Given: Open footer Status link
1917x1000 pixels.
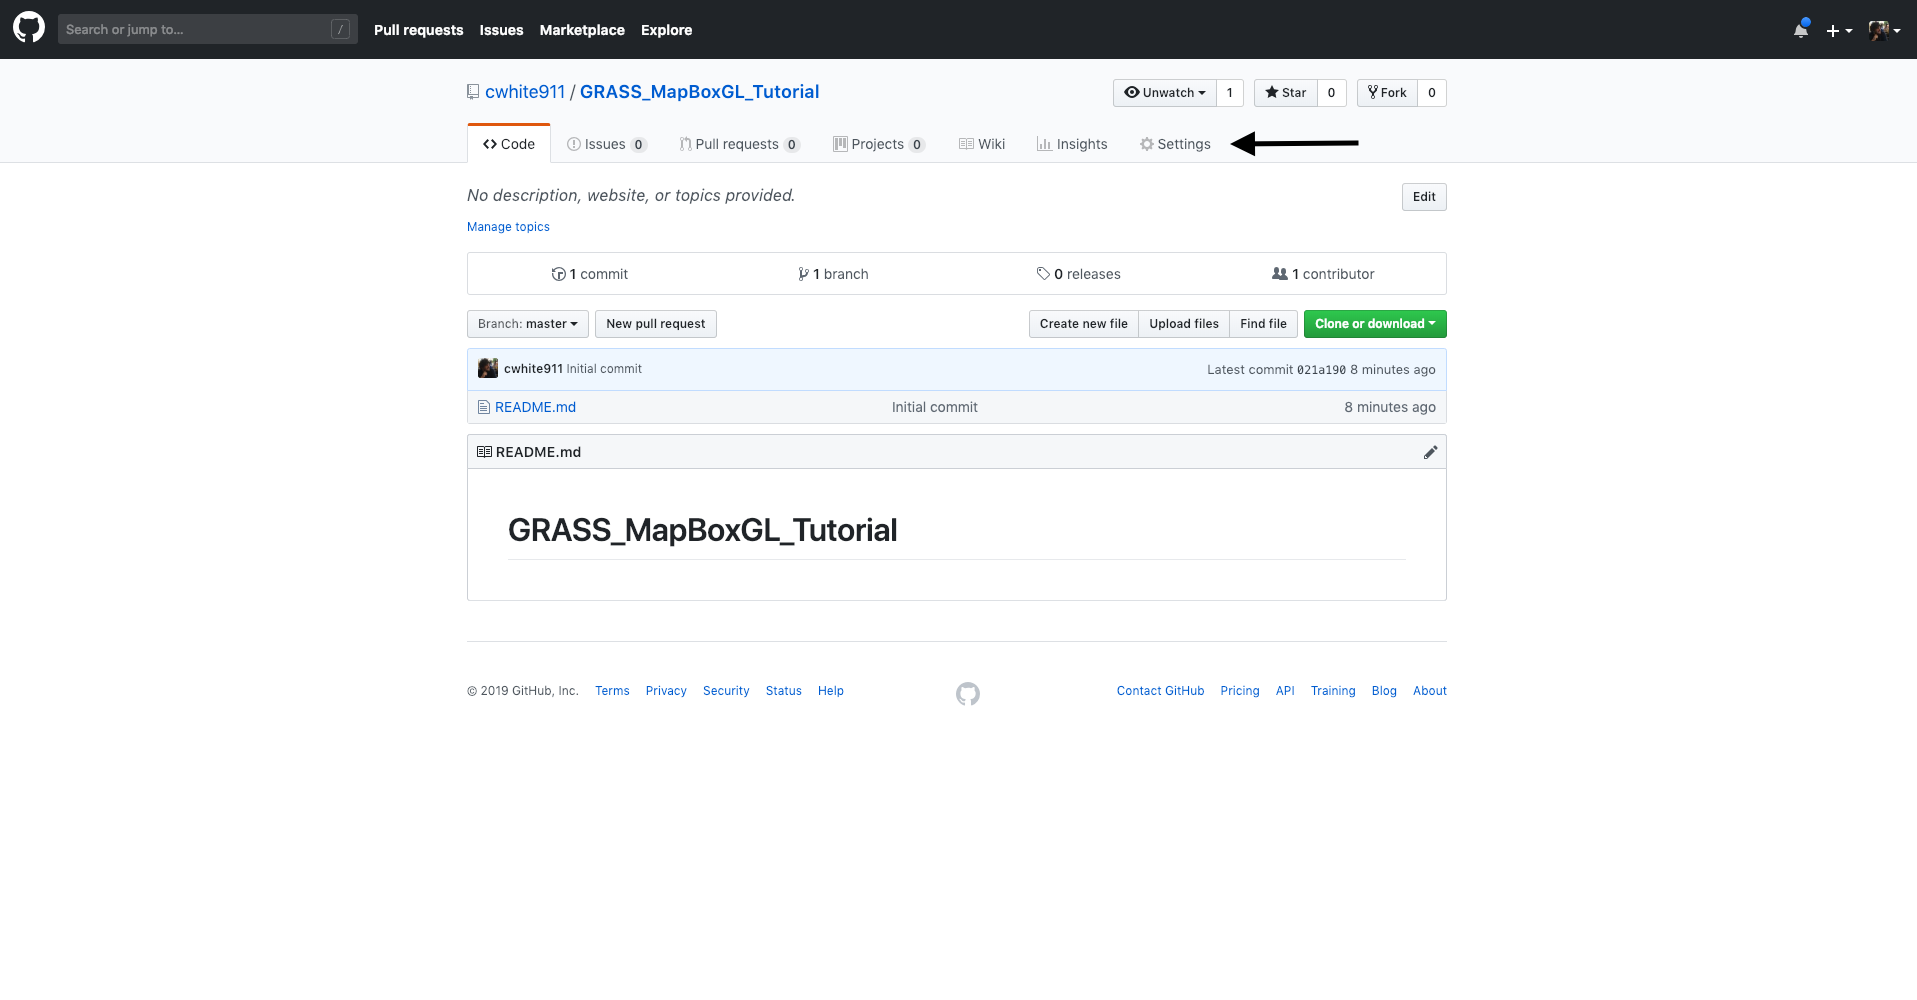Looking at the screenshot, I should 784,691.
